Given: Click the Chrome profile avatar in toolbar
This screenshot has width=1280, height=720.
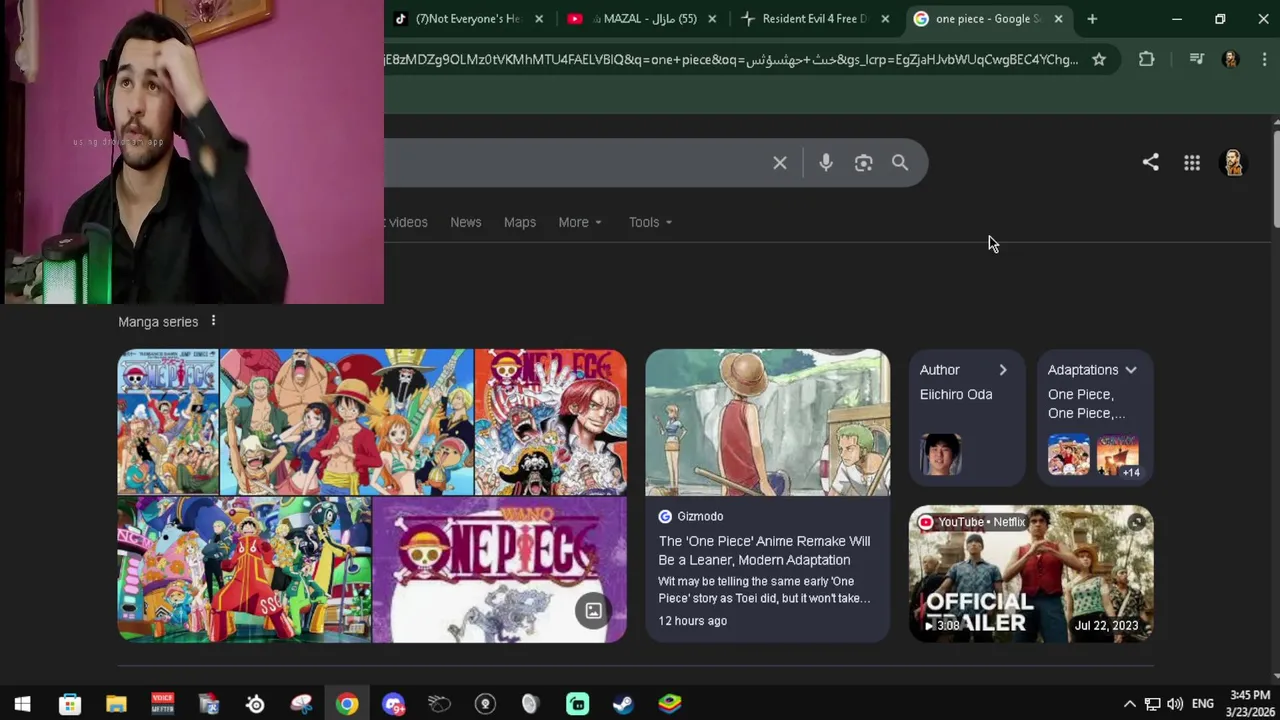Looking at the screenshot, I should 1231,59.
